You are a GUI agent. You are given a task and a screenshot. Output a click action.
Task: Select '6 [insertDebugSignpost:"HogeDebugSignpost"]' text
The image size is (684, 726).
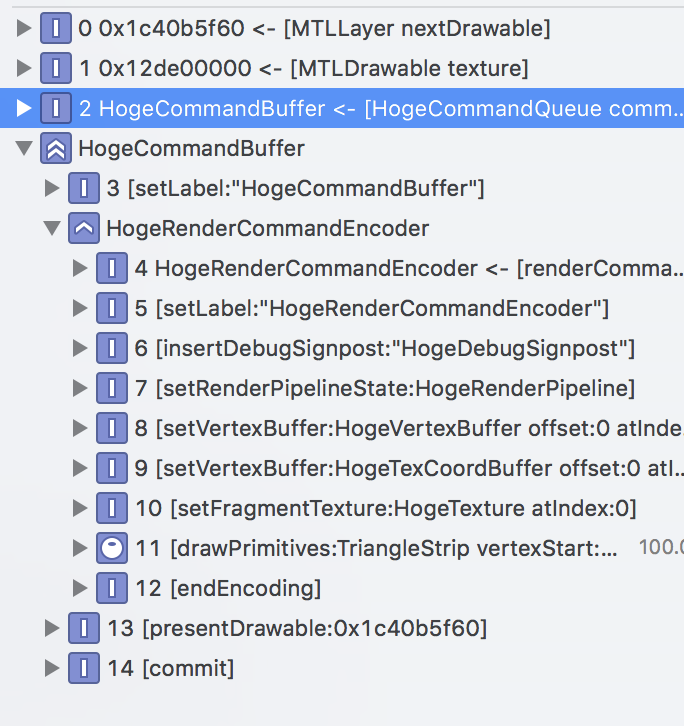[384, 349]
